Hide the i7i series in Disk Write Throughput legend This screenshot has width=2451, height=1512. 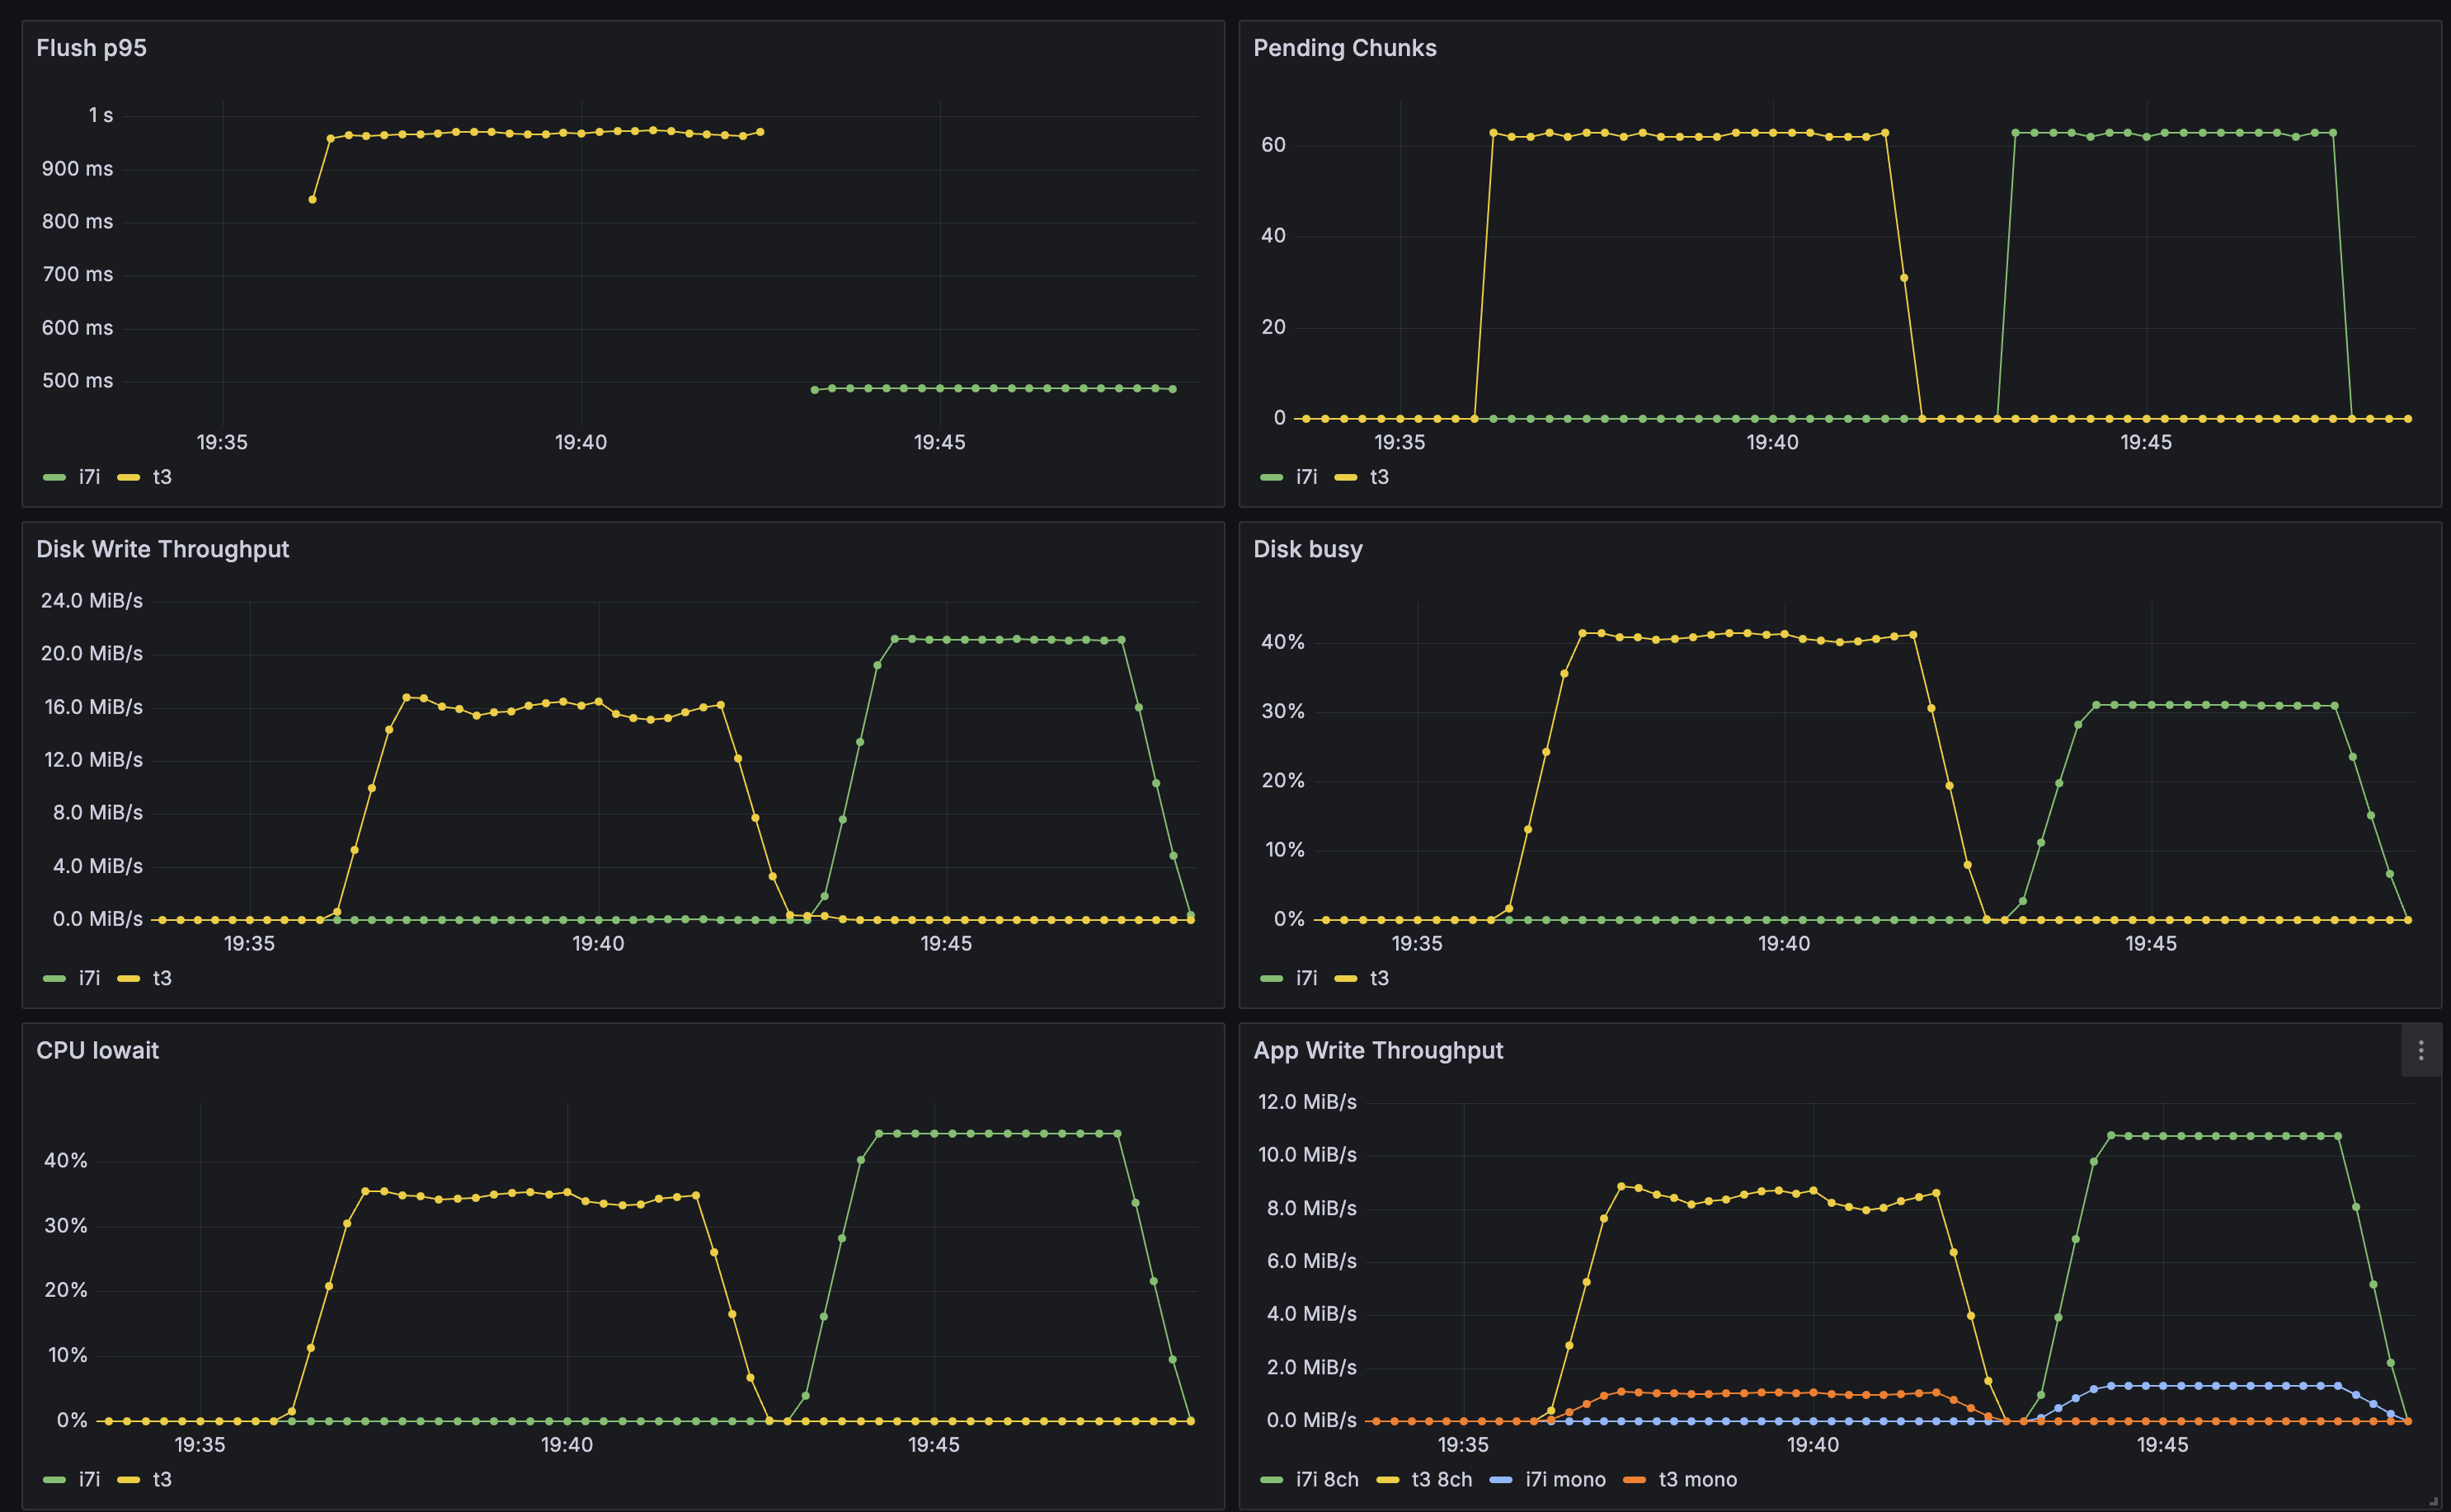(88, 978)
